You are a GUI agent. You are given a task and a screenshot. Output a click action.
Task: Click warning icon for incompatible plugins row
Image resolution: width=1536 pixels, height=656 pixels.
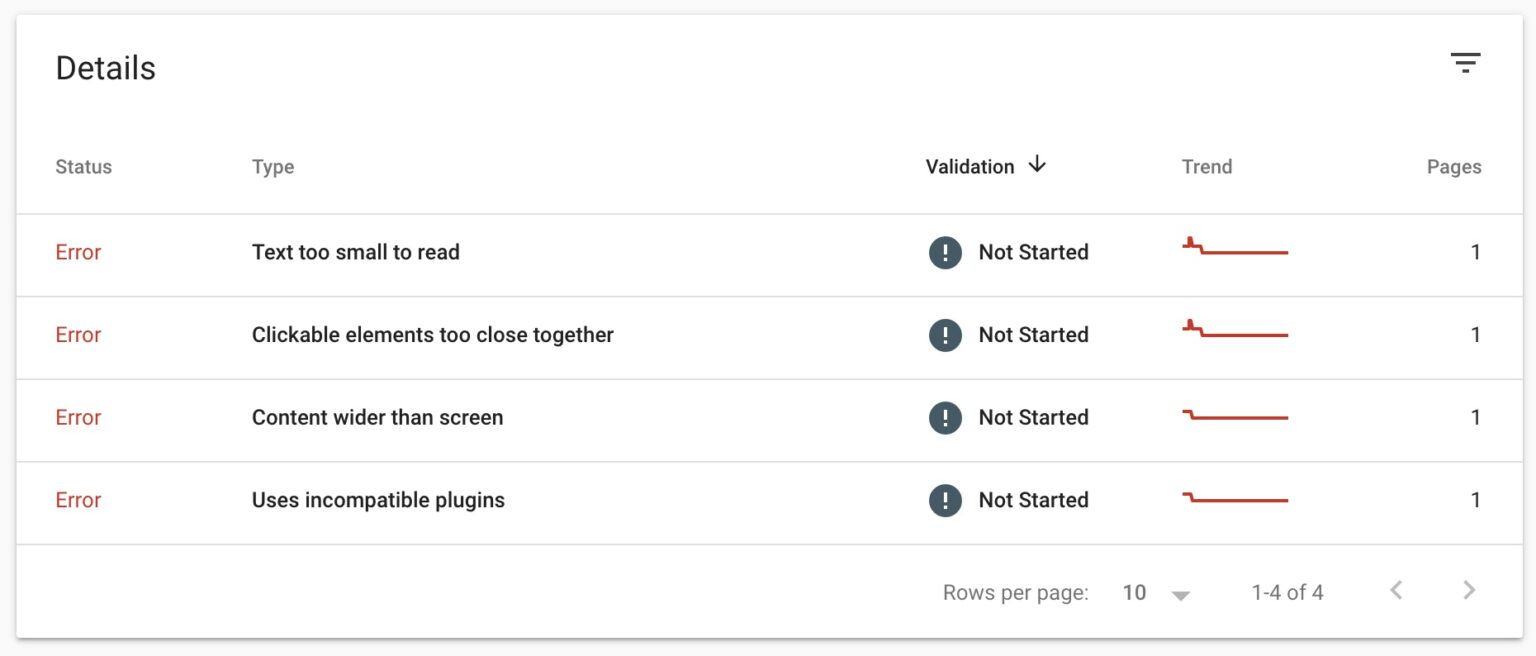point(945,500)
